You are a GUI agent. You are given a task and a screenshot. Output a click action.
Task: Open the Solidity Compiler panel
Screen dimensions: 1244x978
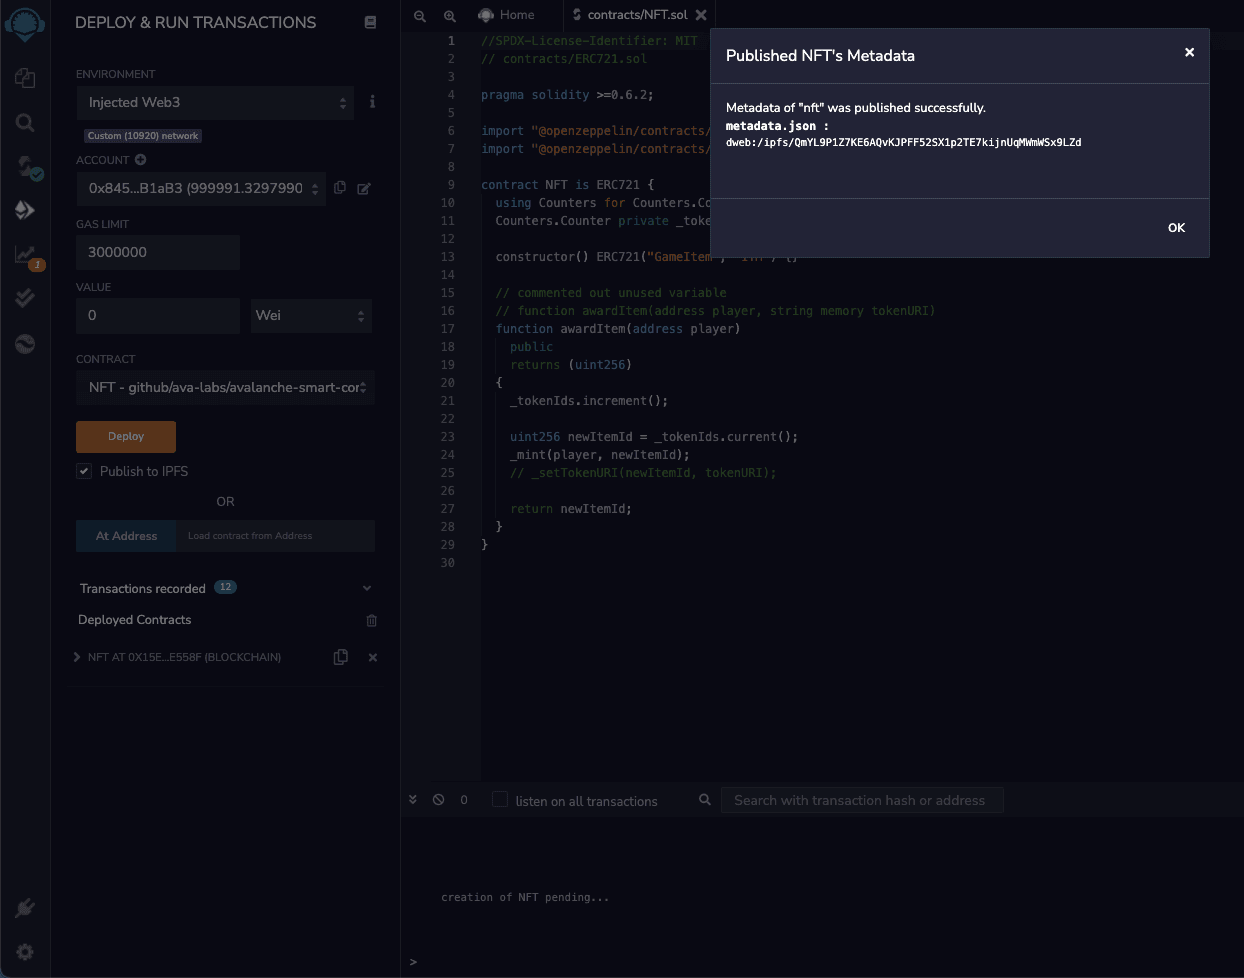click(x=25, y=167)
